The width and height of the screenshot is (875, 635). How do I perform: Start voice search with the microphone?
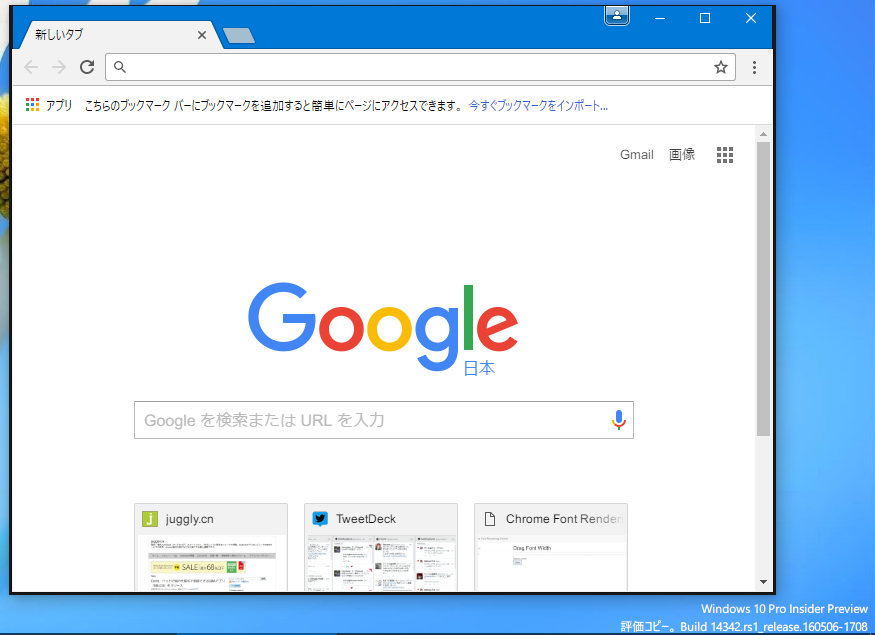pyautogui.click(x=618, y=420)
